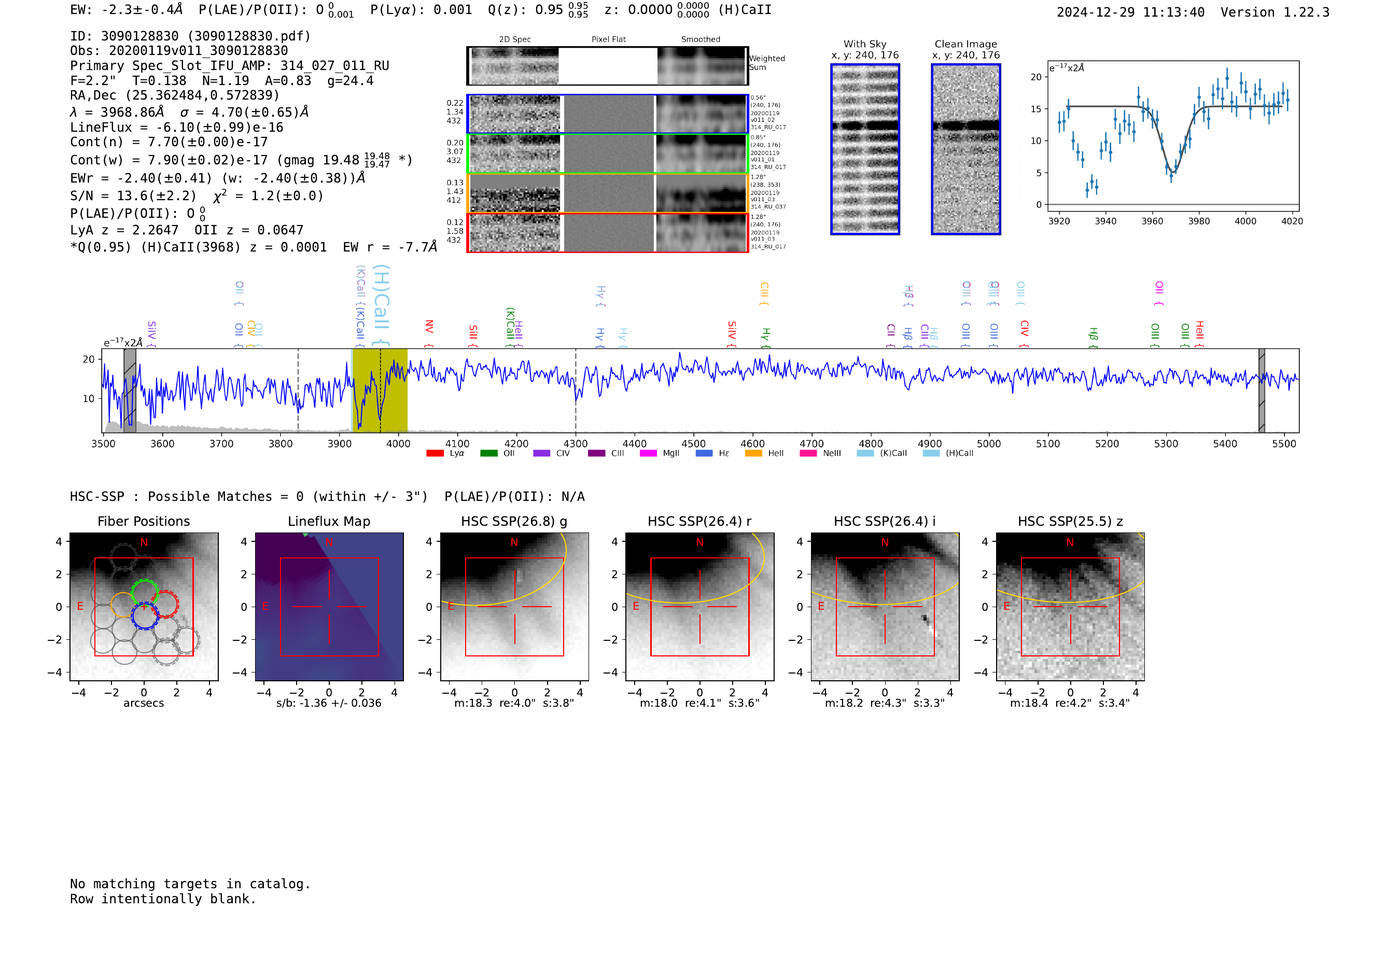The height and width of the screenshot is (953, 1400).
Task: Select the red-bordered 2D spectrum row
Action: click(607, 232)
